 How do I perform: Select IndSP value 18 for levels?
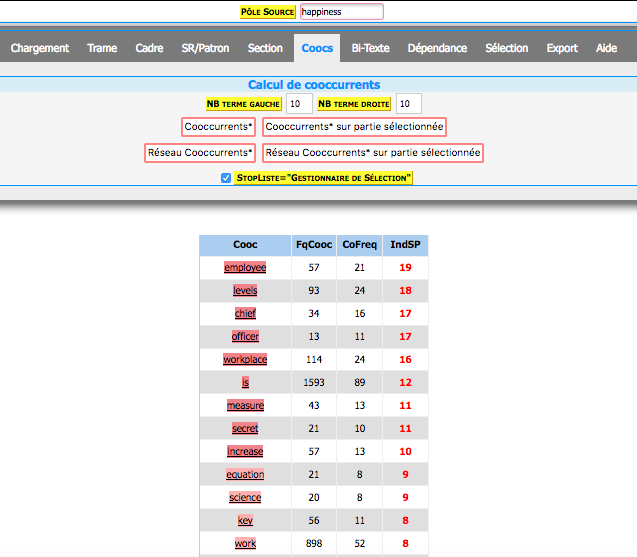click(x=405, y=290)
